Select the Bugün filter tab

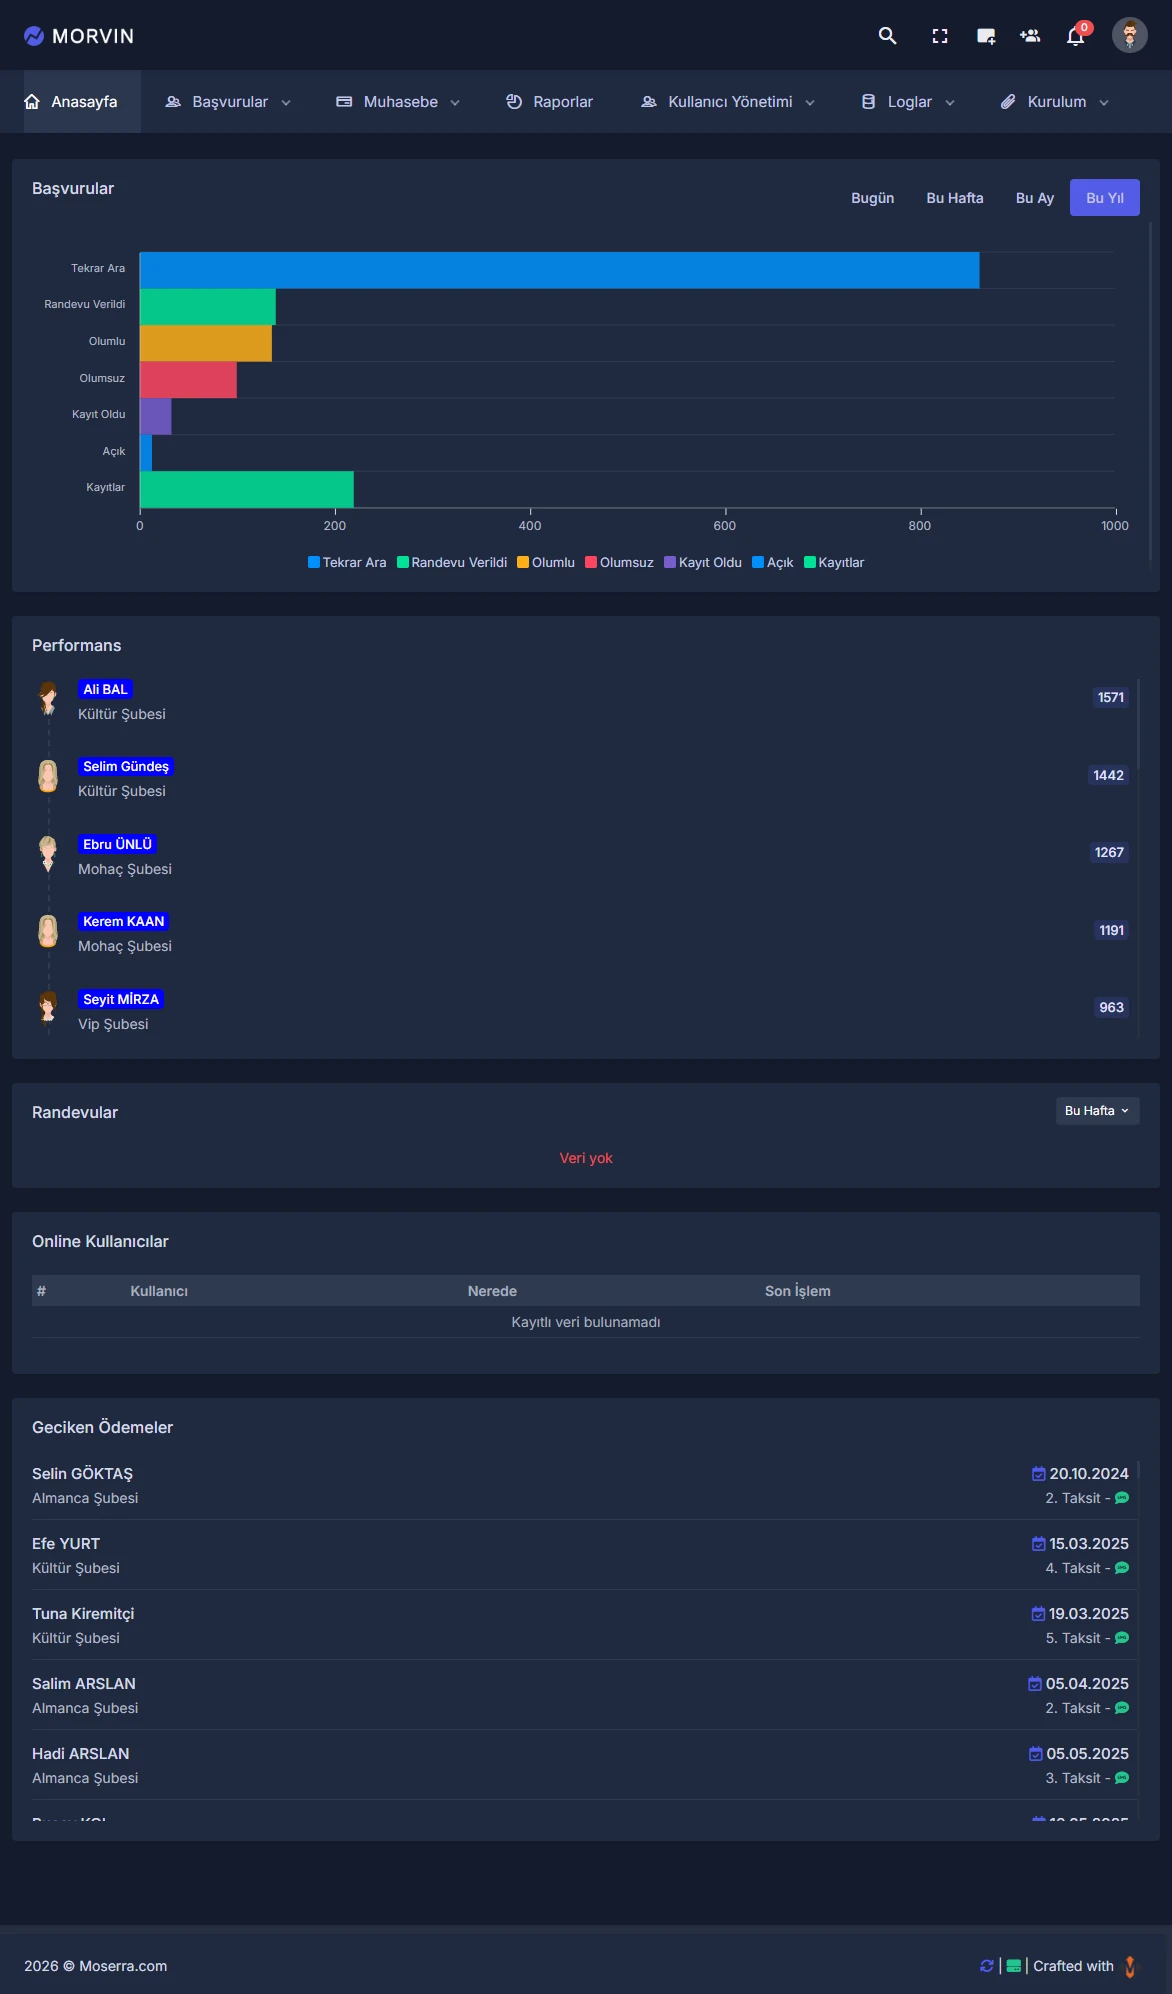point(872,198)
